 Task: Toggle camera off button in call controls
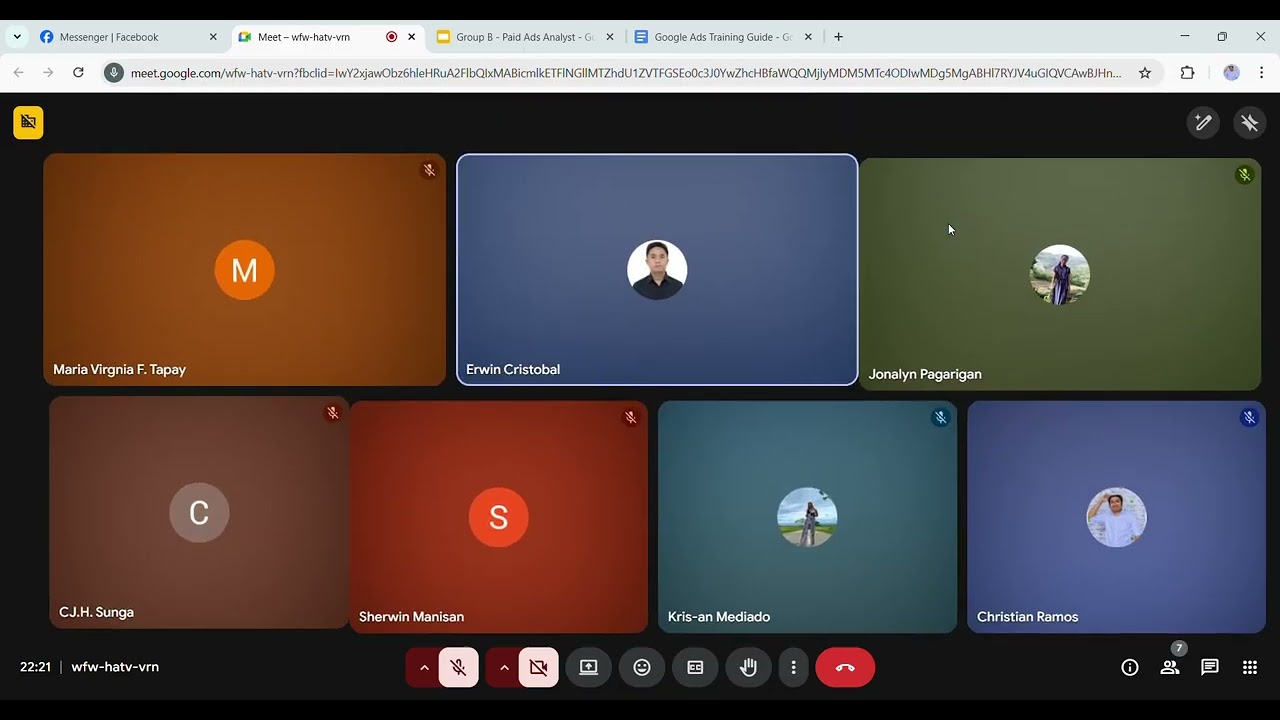pos(538,667)
